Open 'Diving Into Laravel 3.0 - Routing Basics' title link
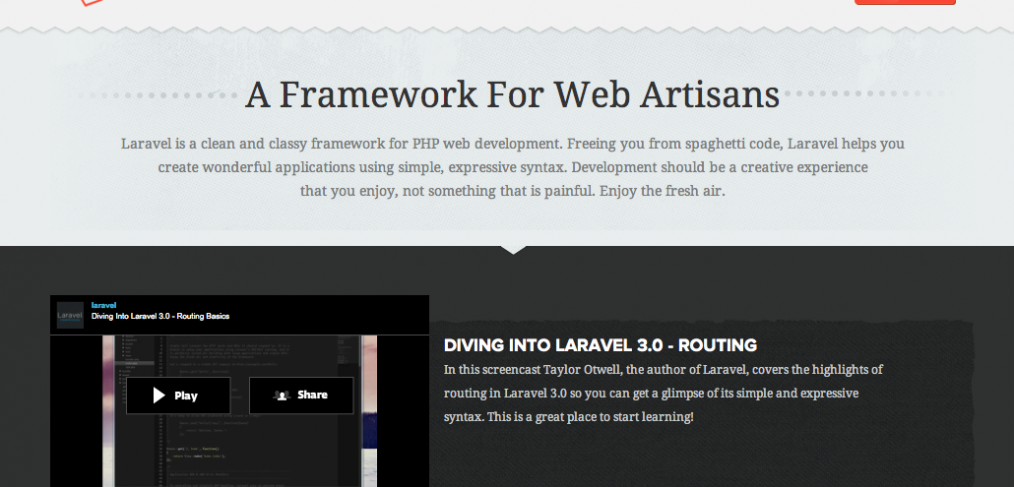 tap(160, 316)
